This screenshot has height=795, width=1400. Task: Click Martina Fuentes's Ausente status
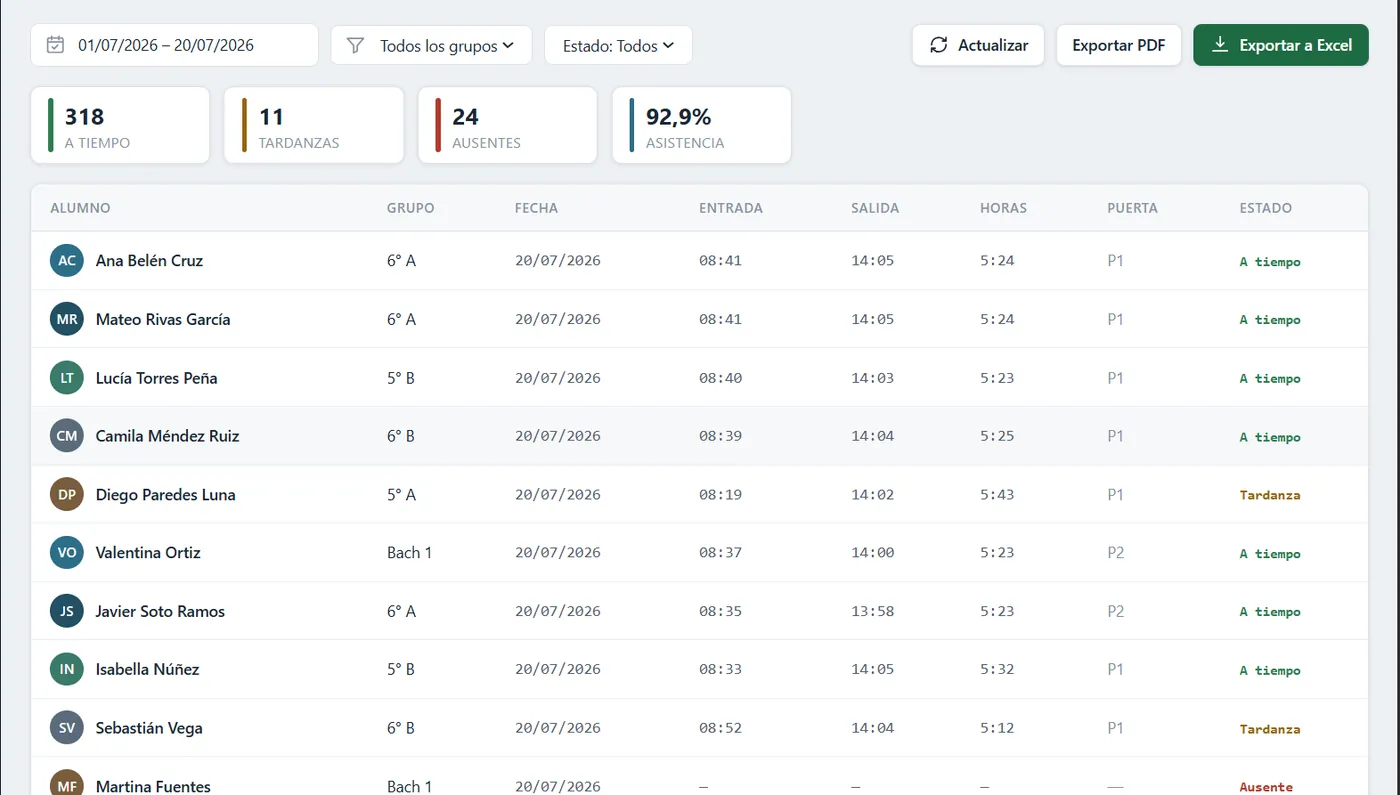coord(1266,787)
